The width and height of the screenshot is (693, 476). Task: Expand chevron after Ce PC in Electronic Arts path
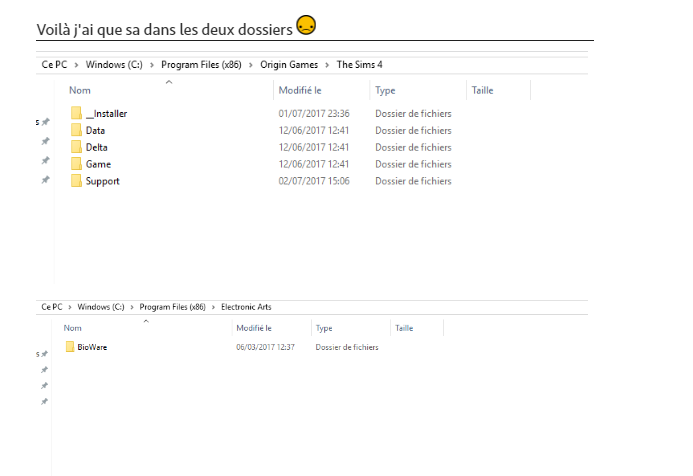pos(69,307)
